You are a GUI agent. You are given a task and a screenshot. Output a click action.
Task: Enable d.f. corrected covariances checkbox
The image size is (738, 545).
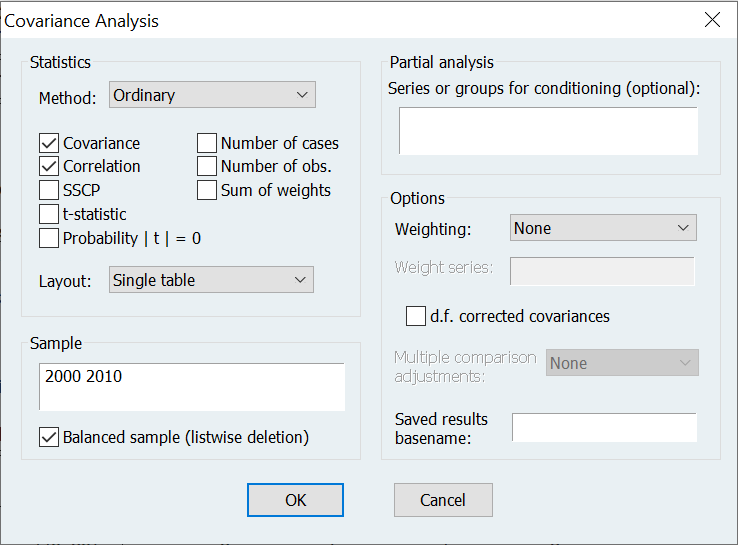coord(416,316)
